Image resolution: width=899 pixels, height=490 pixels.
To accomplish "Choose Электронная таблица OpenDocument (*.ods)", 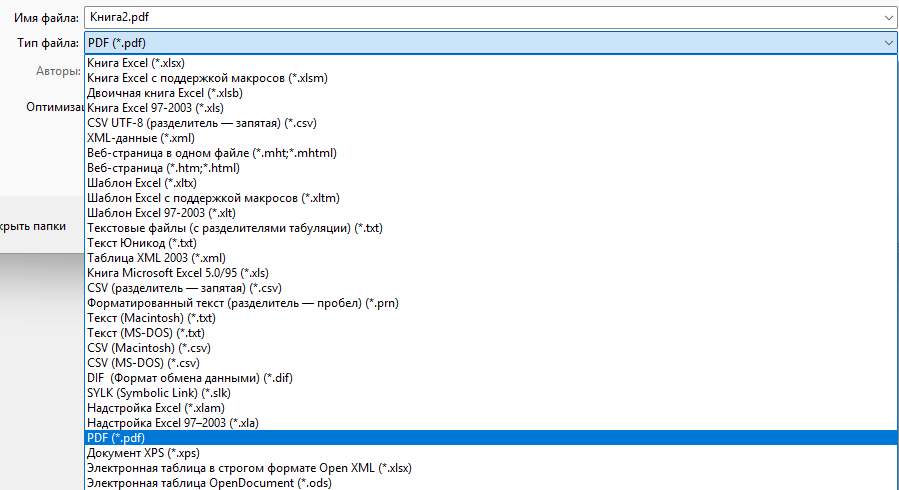I will [x=491, y=483].
